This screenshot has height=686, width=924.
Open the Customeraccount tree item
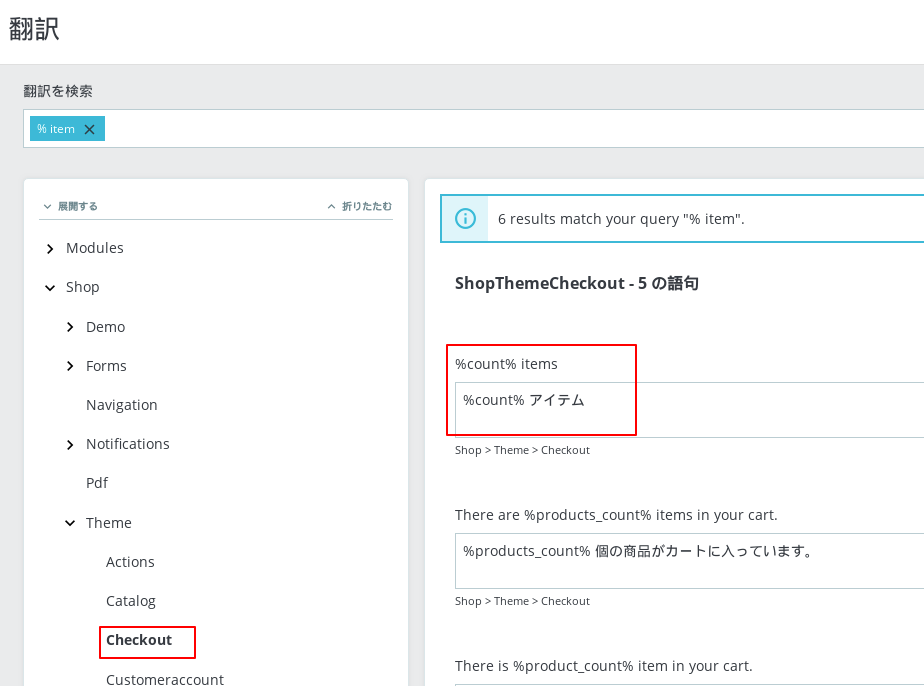point(165,679)
